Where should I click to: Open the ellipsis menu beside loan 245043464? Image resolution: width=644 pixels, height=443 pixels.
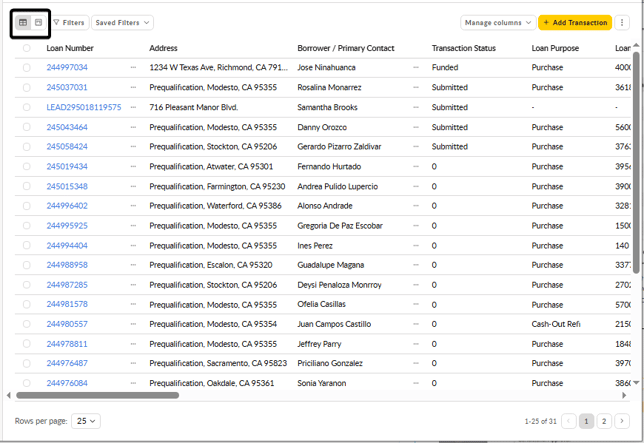[x=133, y=127]
